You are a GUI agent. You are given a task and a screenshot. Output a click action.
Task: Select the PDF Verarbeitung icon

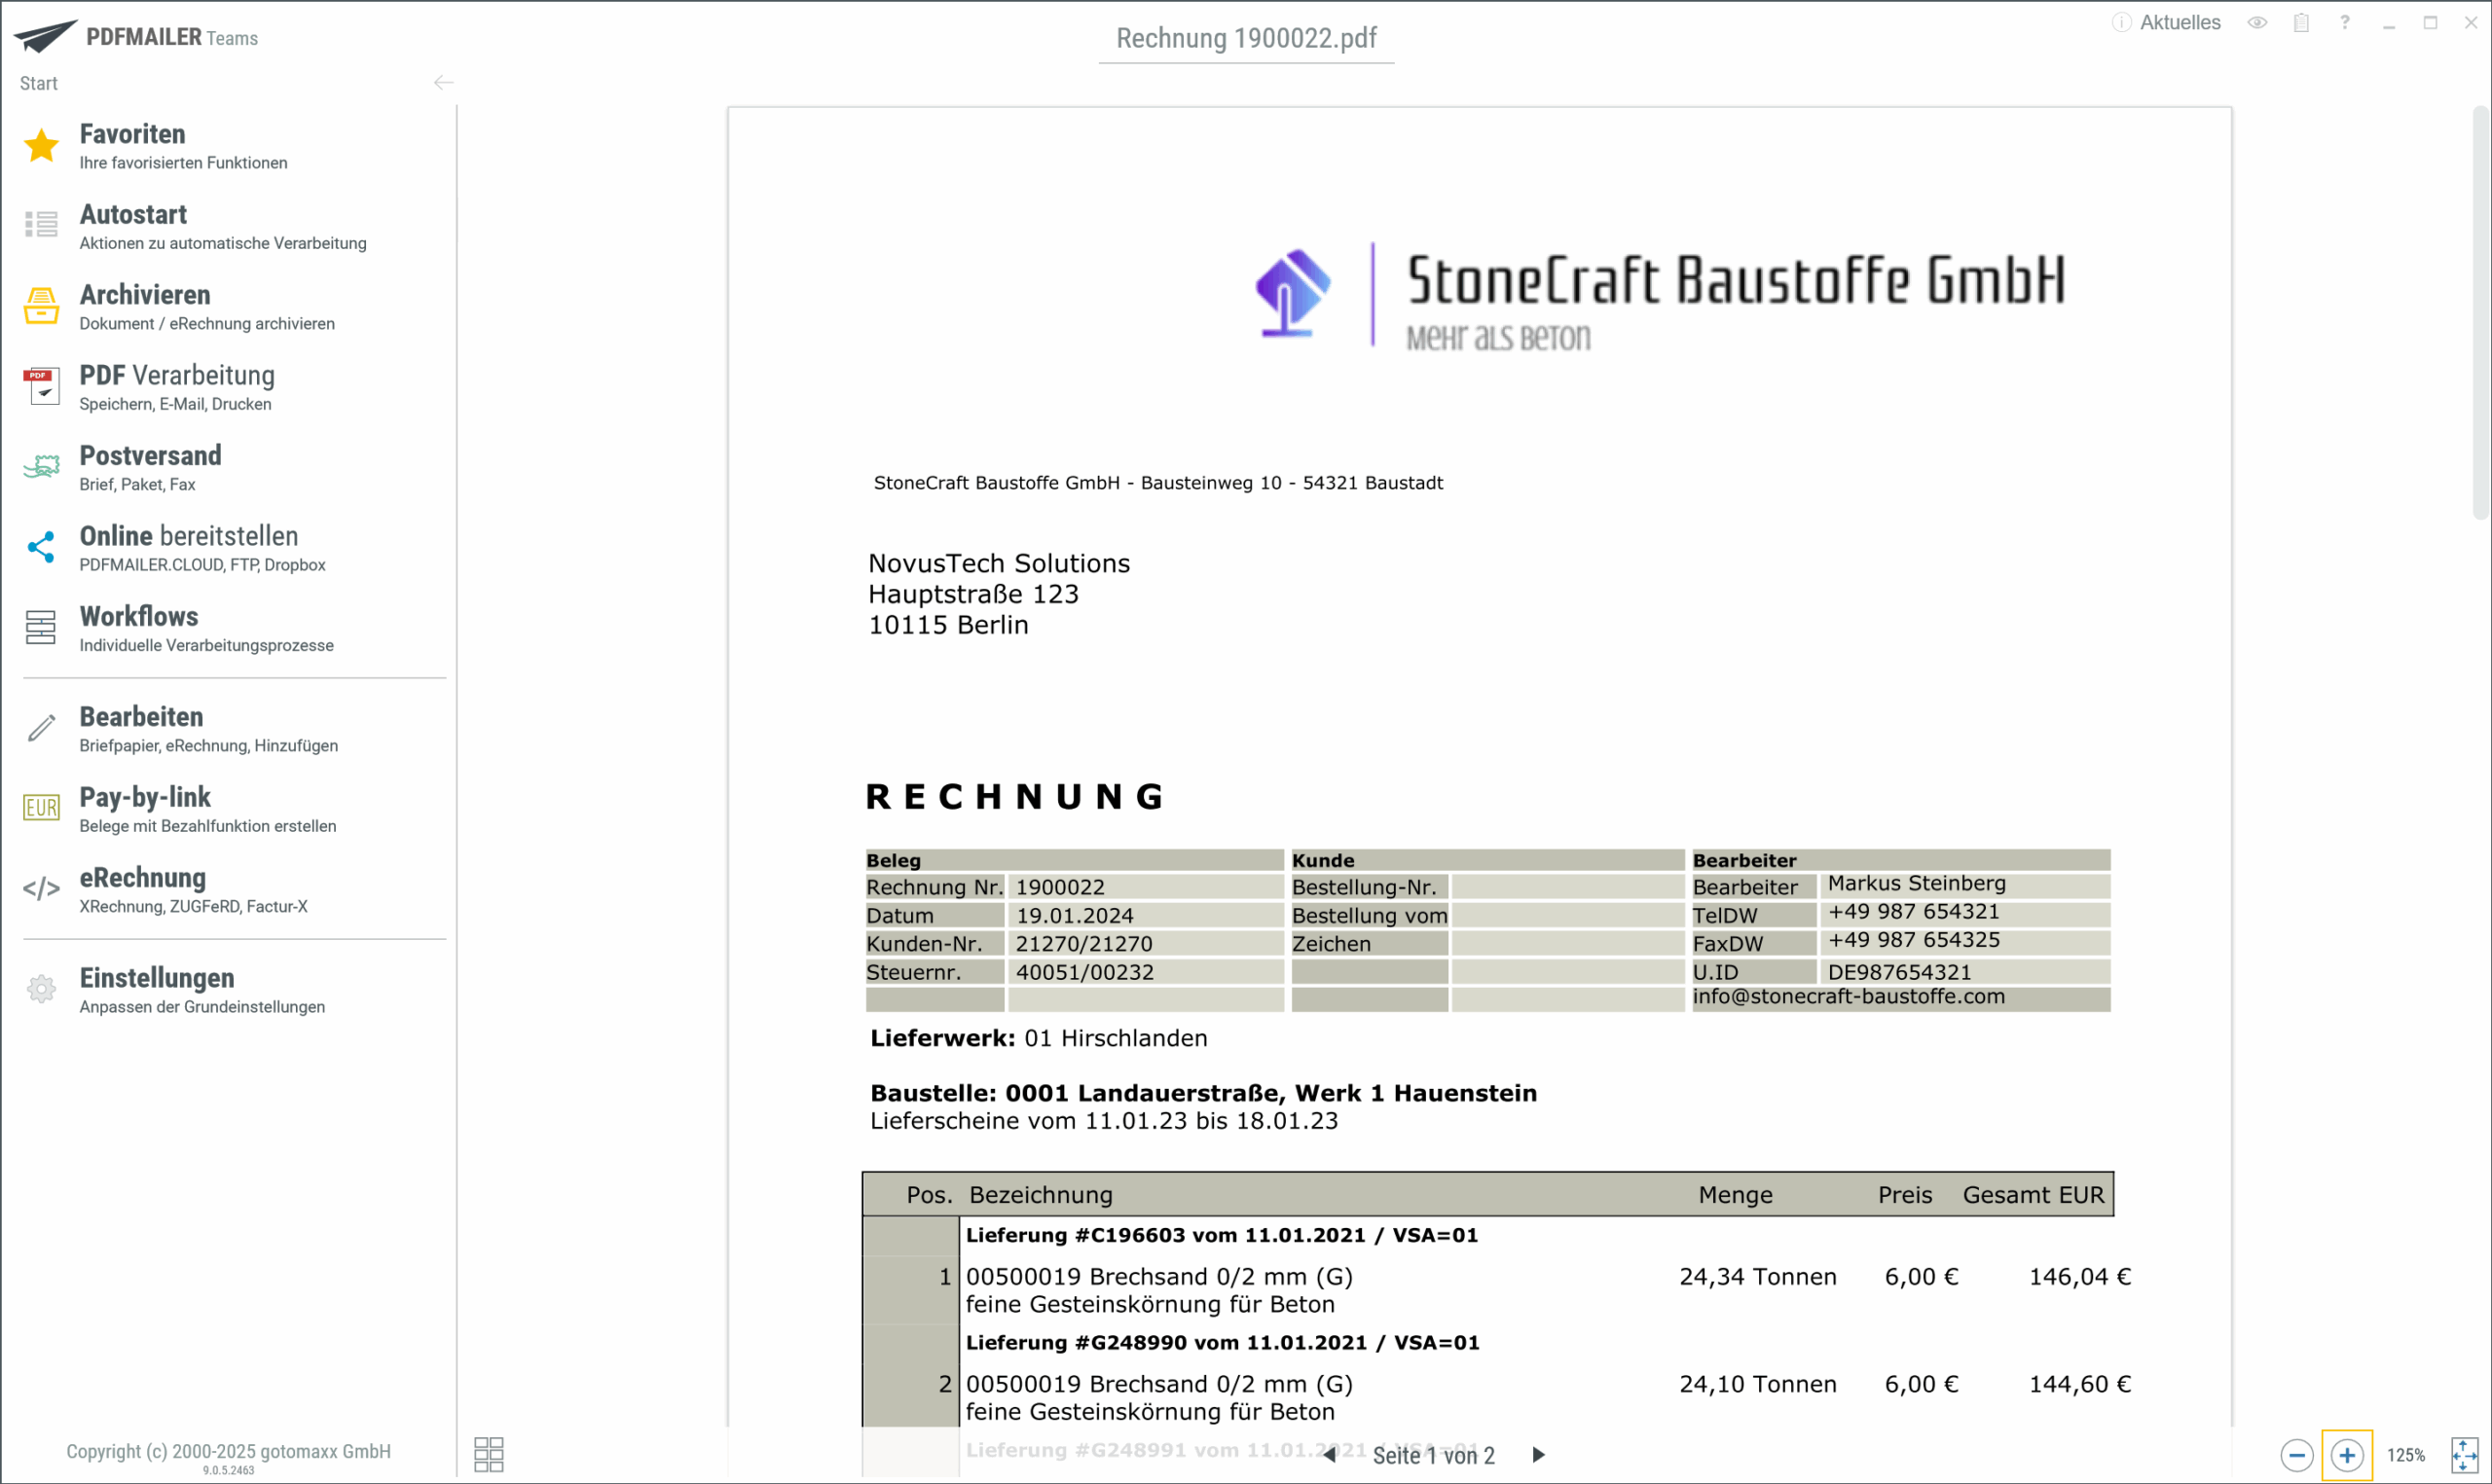[41, 386]
